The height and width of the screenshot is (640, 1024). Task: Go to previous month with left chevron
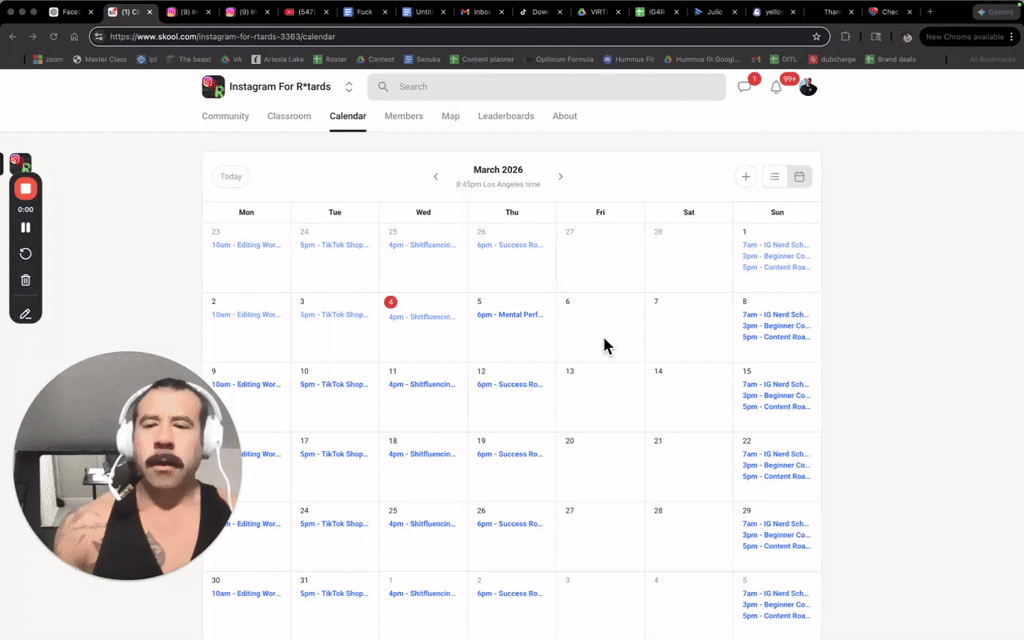point(435,176)
